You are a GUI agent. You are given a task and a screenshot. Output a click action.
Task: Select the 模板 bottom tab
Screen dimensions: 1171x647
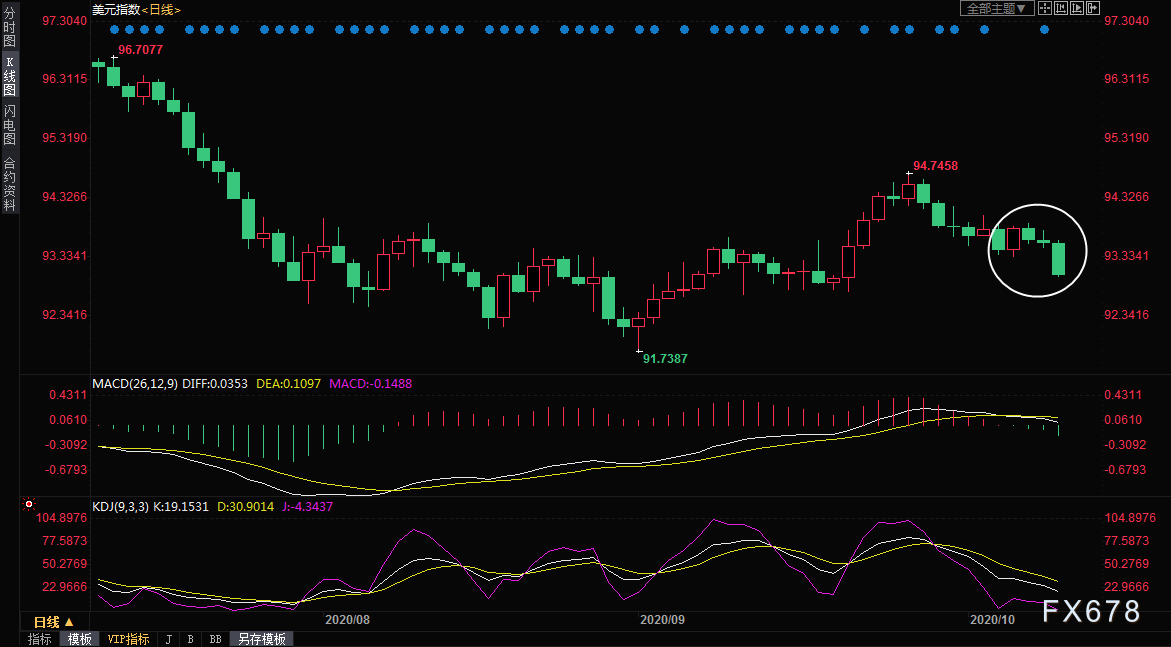tap(80, 639)
